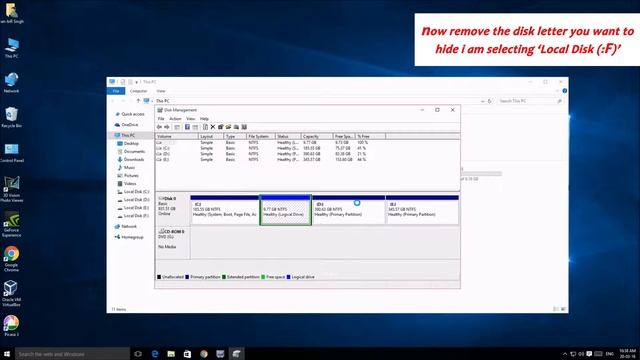Image resolution: width=640 pixels, height=360 pixels.
Task: Select the (E:) Primary Partition block
Action: click(422, 210)
